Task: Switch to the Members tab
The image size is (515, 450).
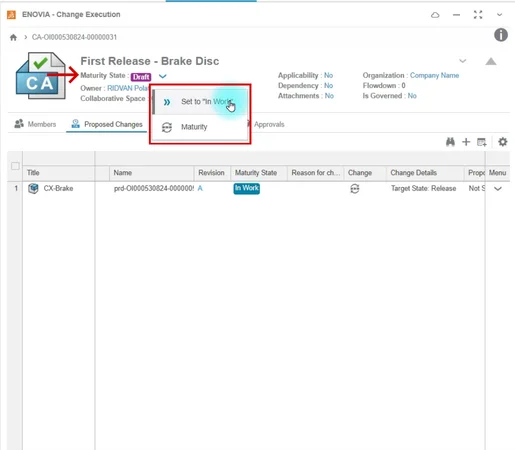Action: [x=35, y=124]
